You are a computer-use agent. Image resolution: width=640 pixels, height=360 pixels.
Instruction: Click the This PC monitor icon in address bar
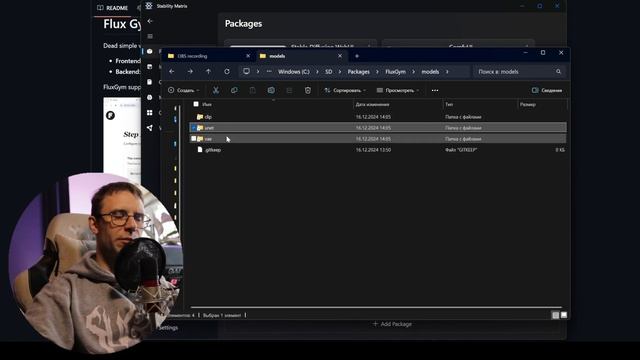pos(246,71)
